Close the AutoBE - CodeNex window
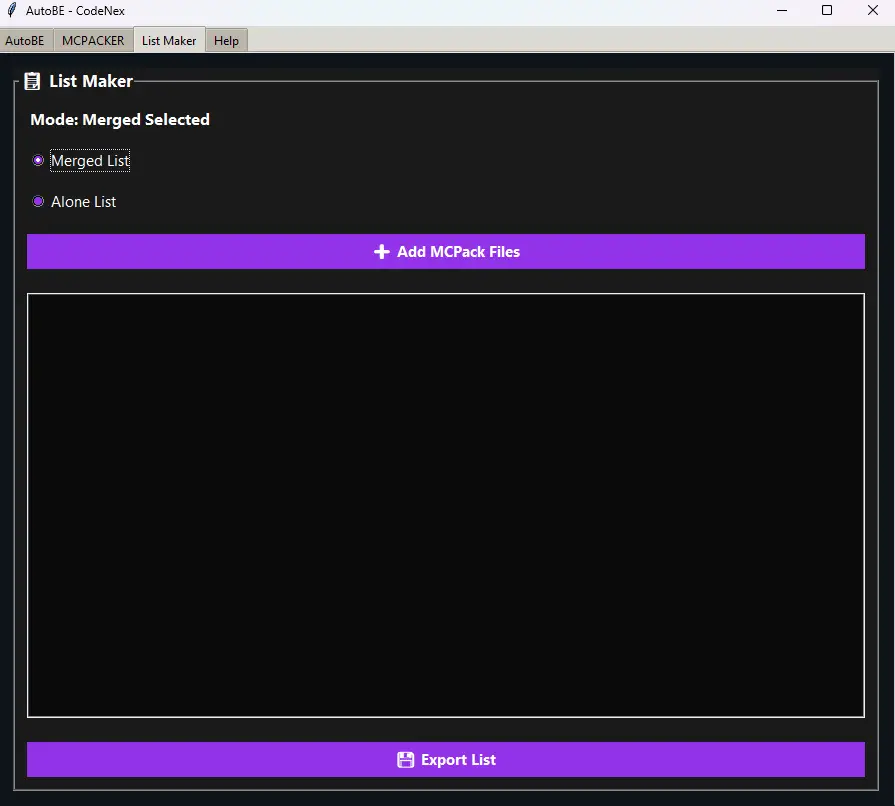Screen dimensions: 895x806 pos(872,11)
